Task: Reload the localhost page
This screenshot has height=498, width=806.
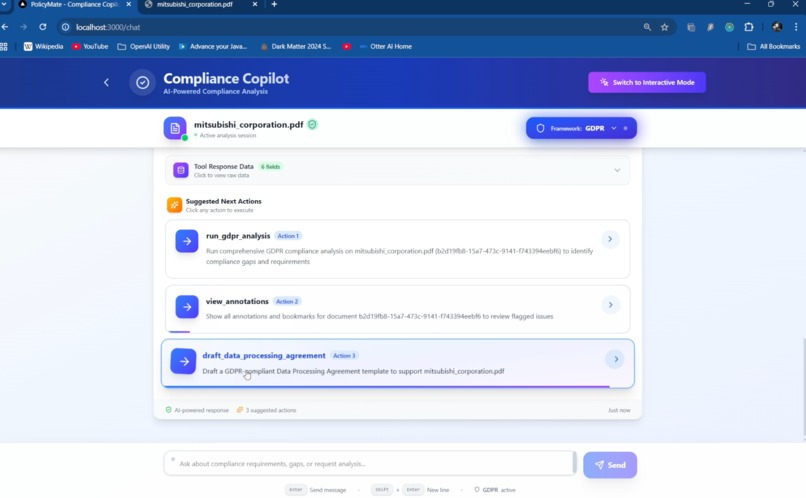Action: click(43, 27)
